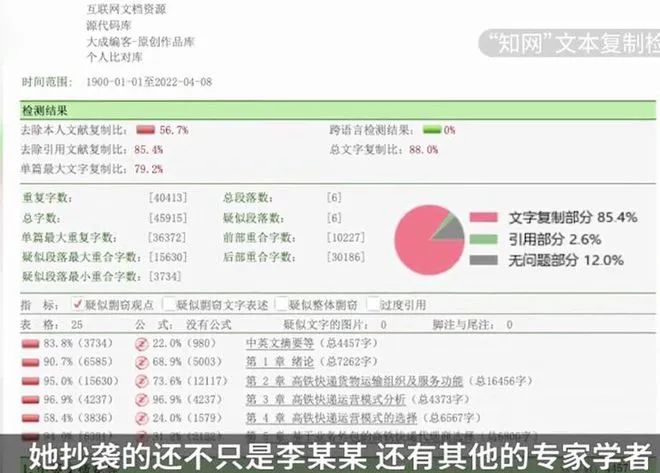Open the 第1章 绪论 link
Screen dimensions: 660x473
pyautogui.click(x=280, y=362)
